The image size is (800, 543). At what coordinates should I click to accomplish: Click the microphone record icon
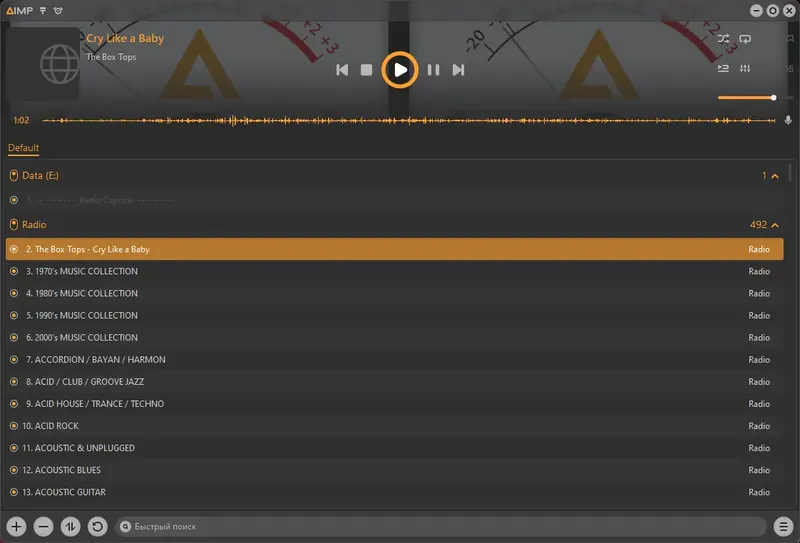point(788,120)
